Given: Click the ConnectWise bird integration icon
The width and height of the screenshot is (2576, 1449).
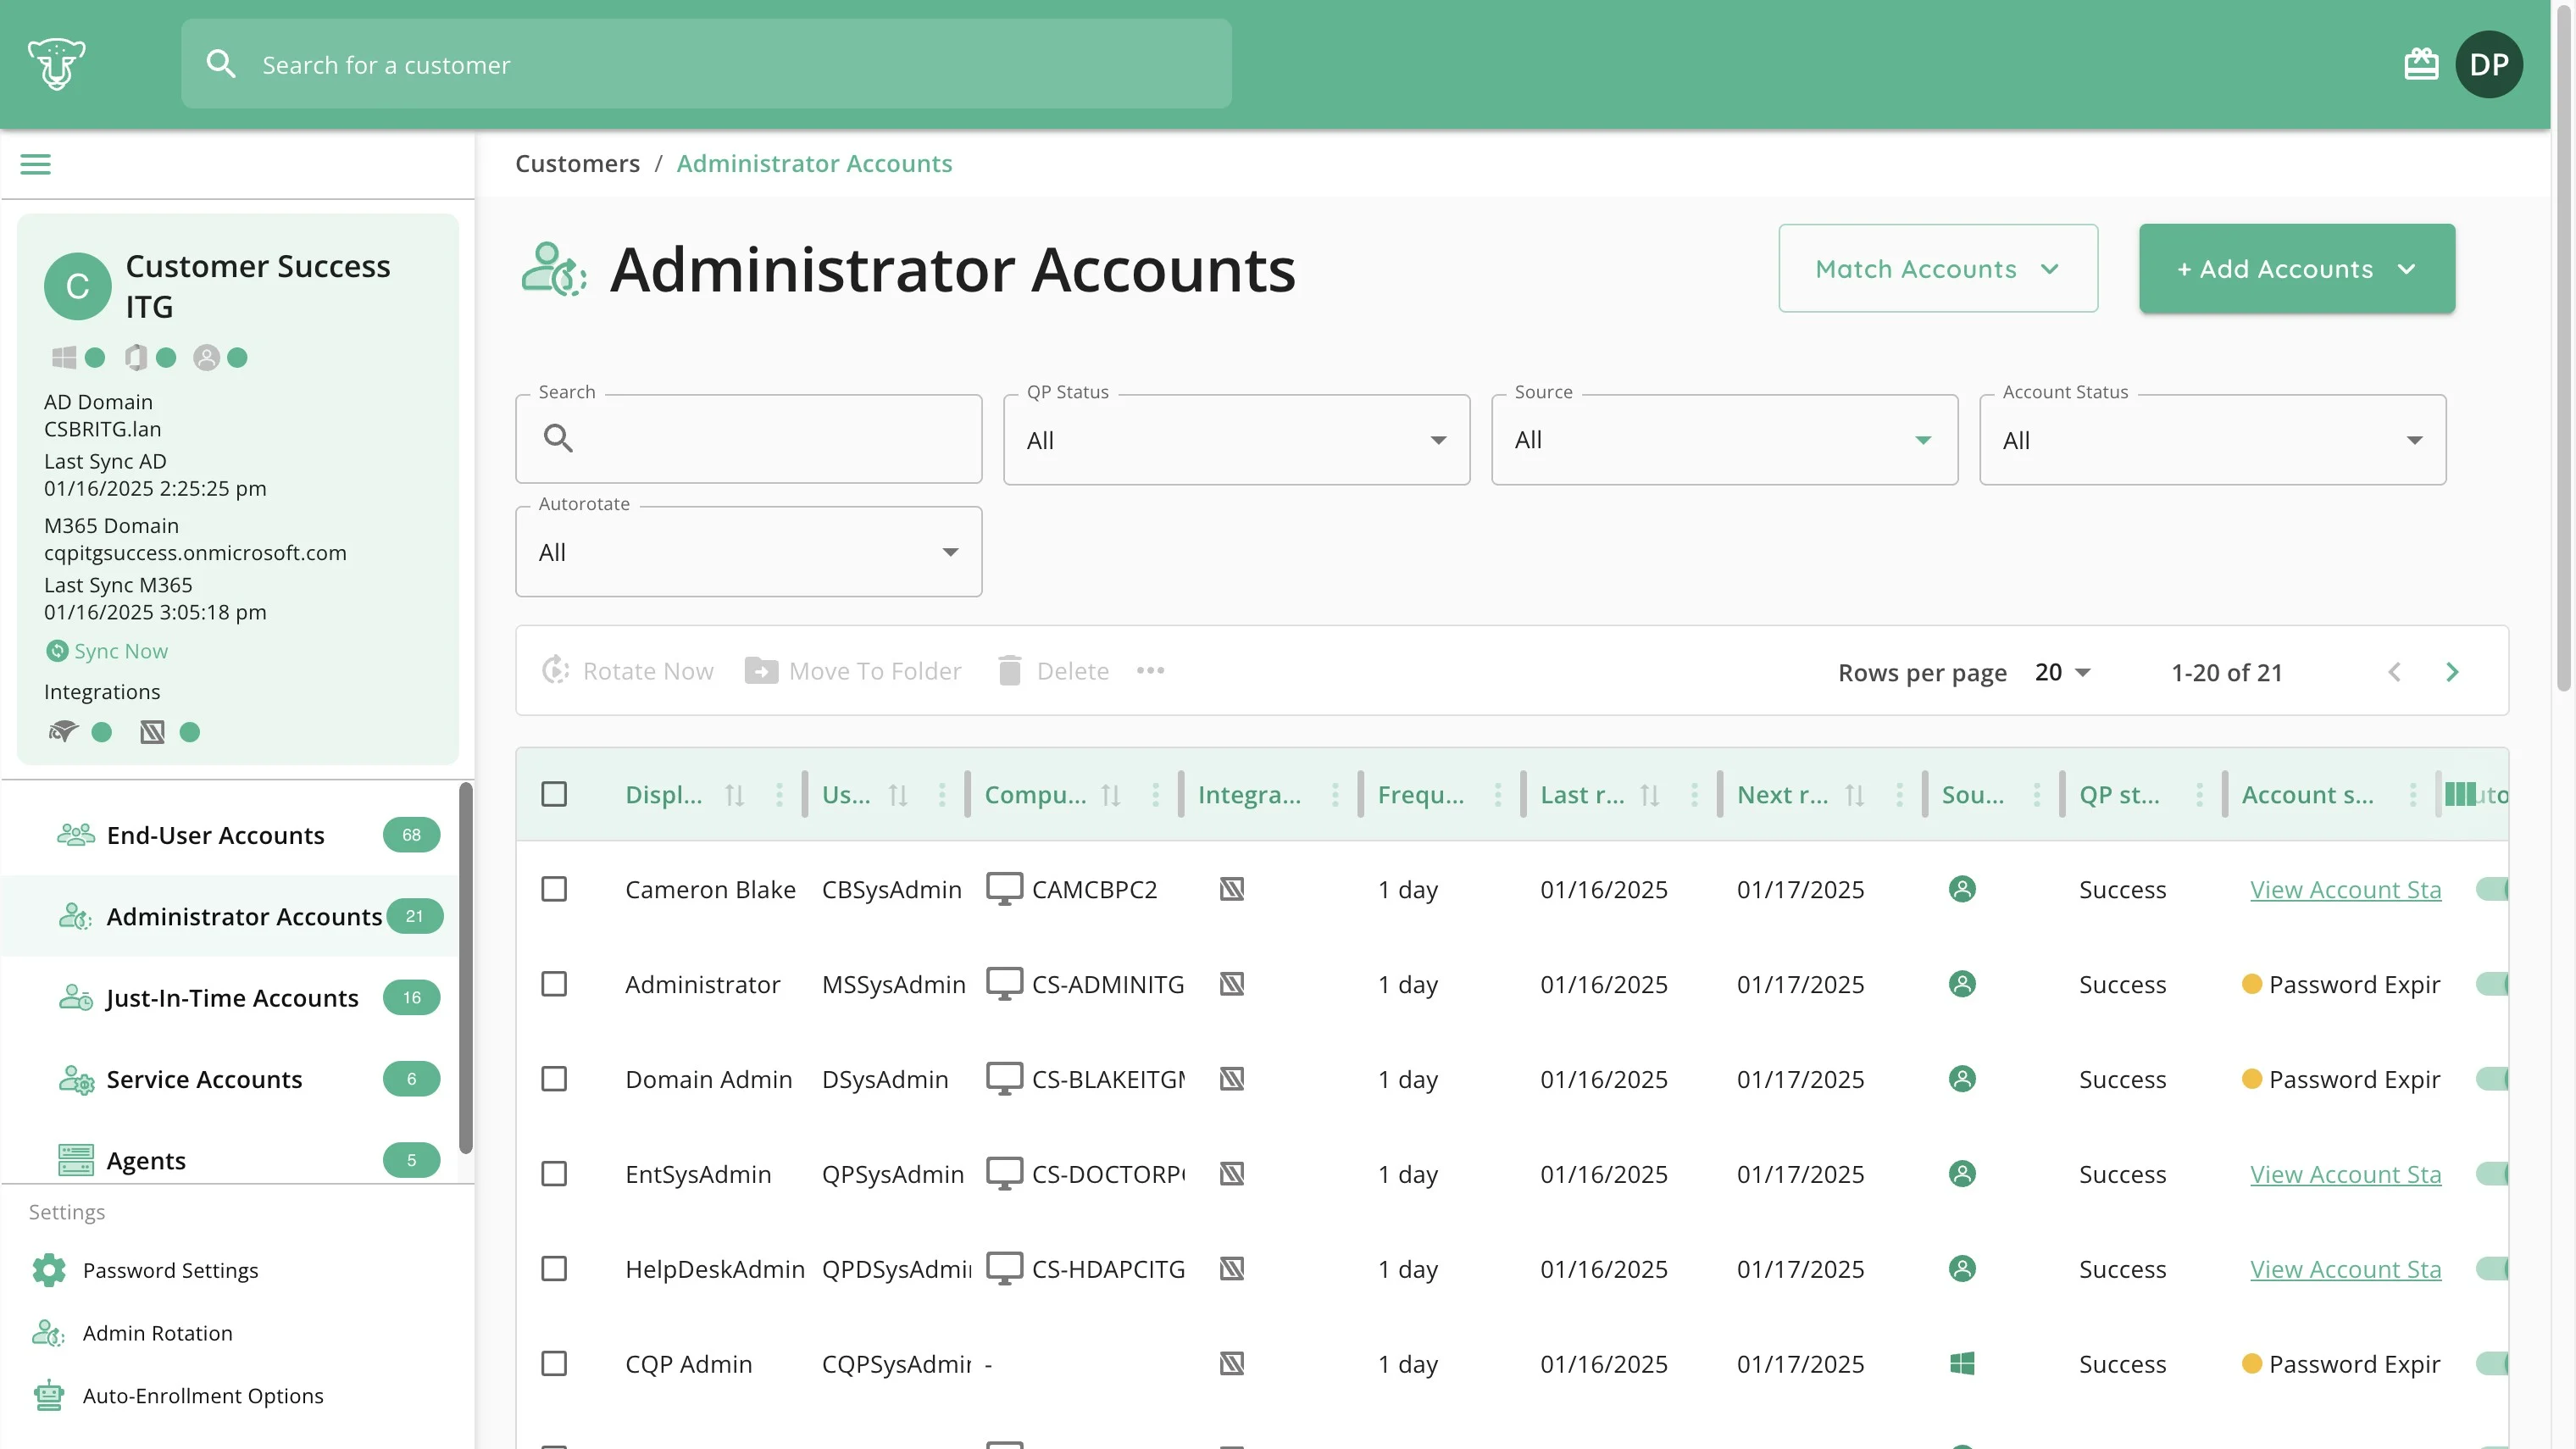Looking at the screenshot, I should tap(63, 732).
